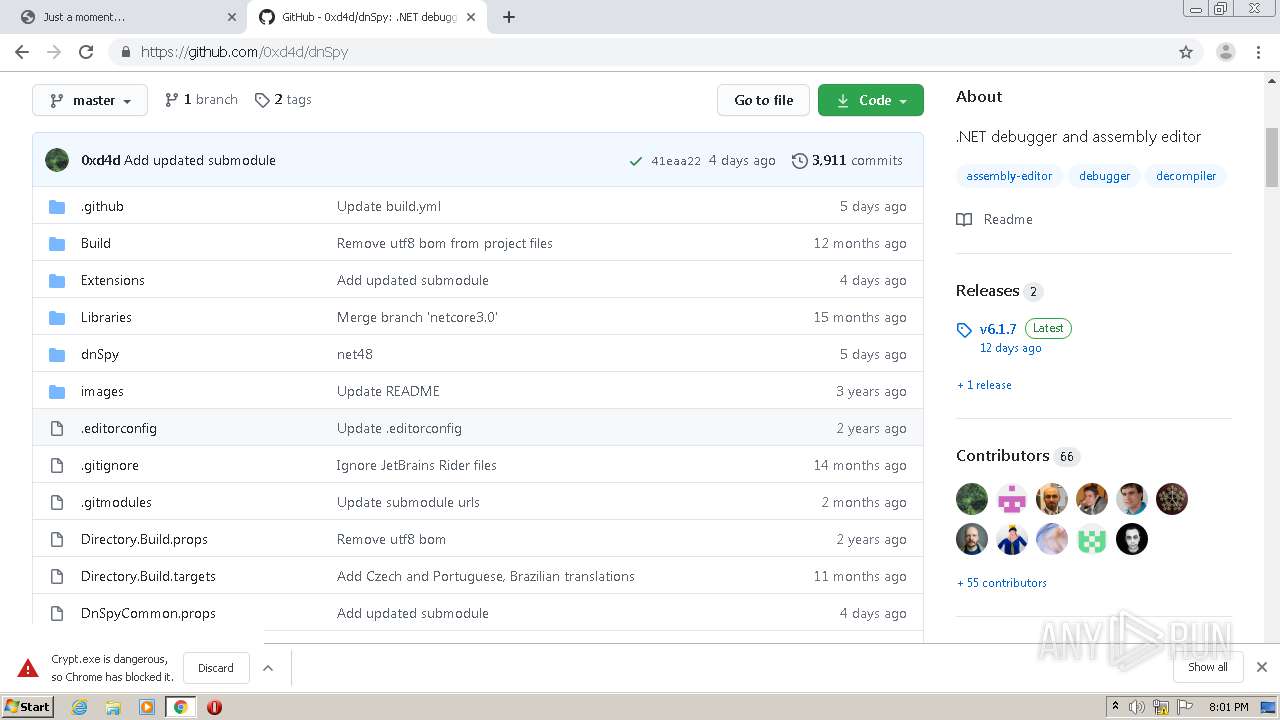Screen dimensions: 1280x720
Task: Click the page vertical scrollbar thumb
Action: tap(1272, 158)
